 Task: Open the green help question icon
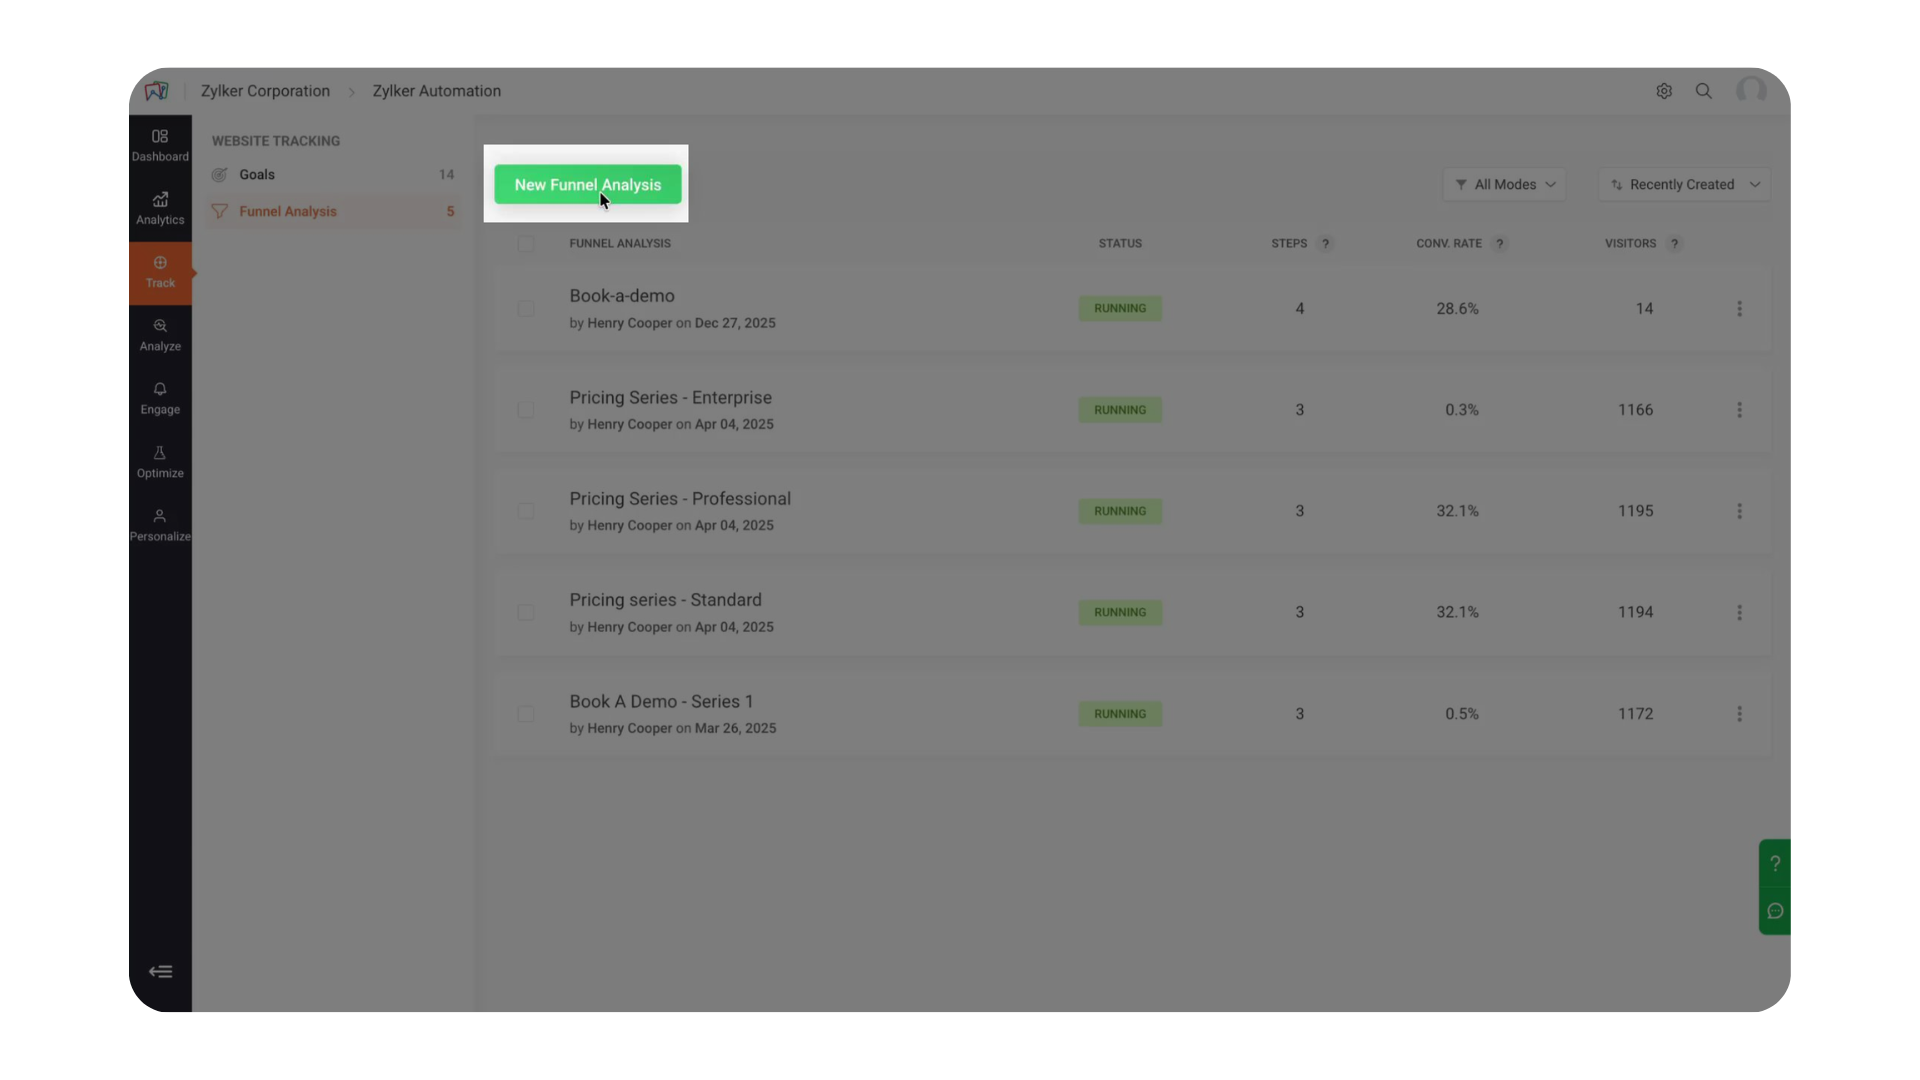(1775, 863)
